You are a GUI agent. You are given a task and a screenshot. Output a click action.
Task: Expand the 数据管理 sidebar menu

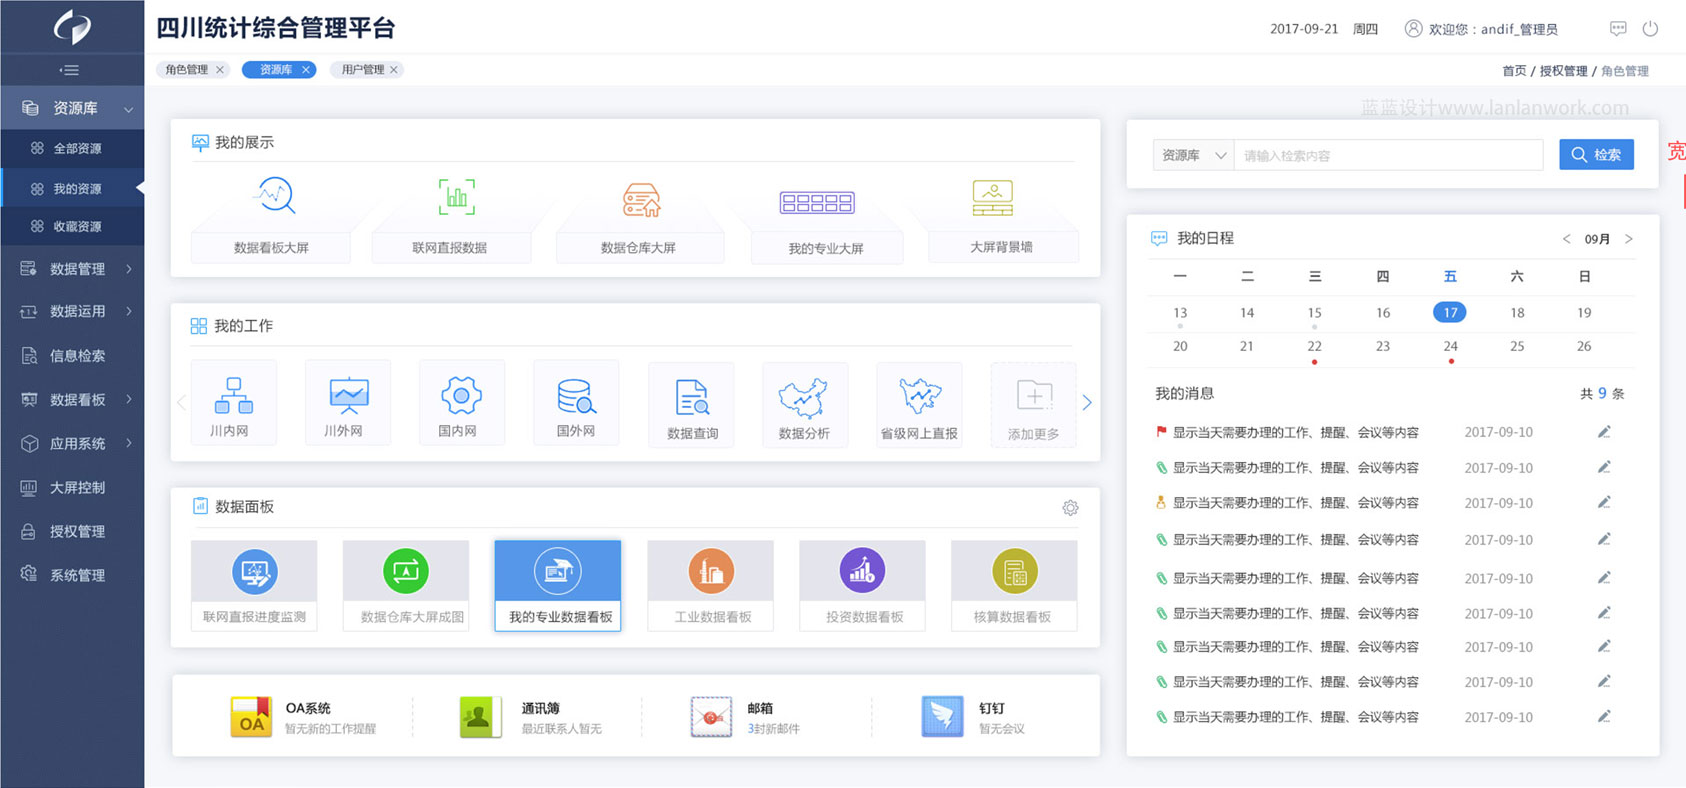77,269
